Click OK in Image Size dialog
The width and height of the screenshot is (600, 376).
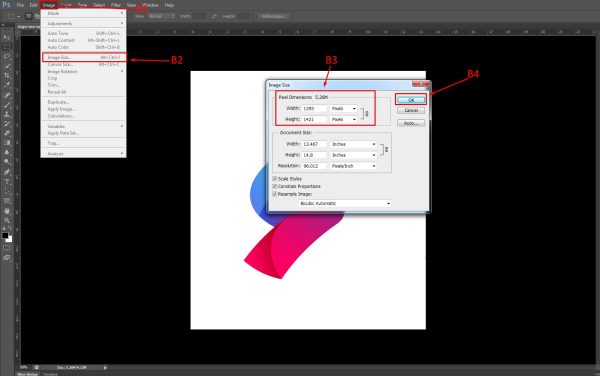pyautogui.click(x=411, y=100)
